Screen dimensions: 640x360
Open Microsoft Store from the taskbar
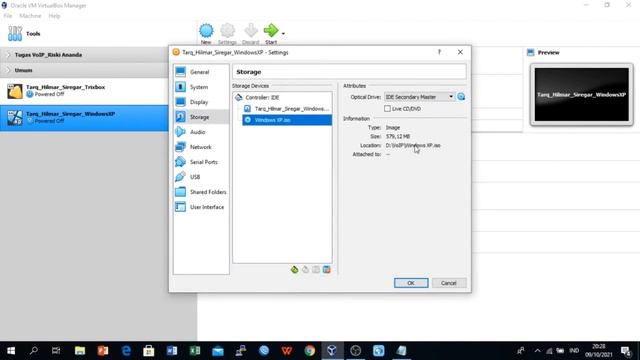point(149,351)
